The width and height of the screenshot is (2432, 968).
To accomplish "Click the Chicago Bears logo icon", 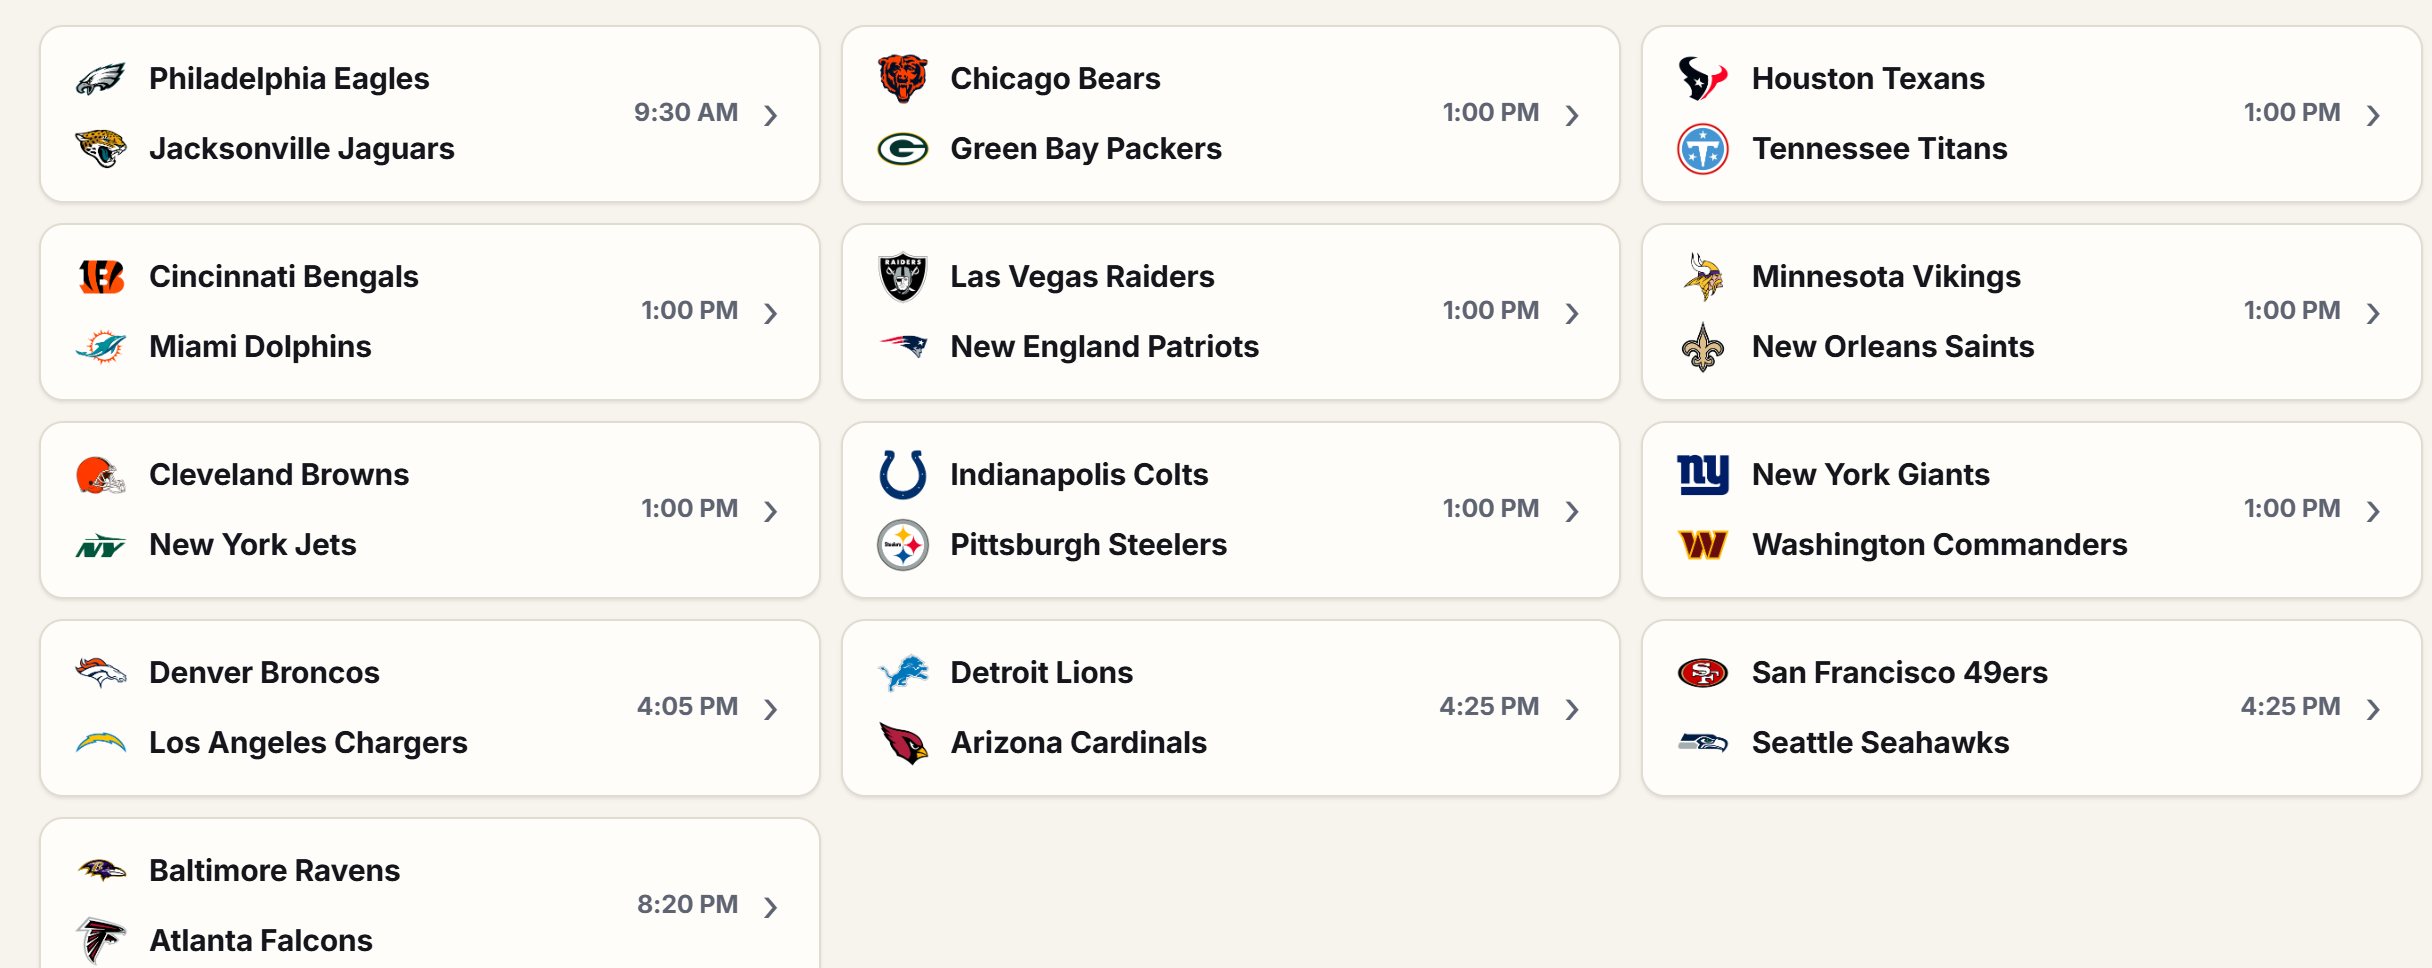I will pos(902,79).
